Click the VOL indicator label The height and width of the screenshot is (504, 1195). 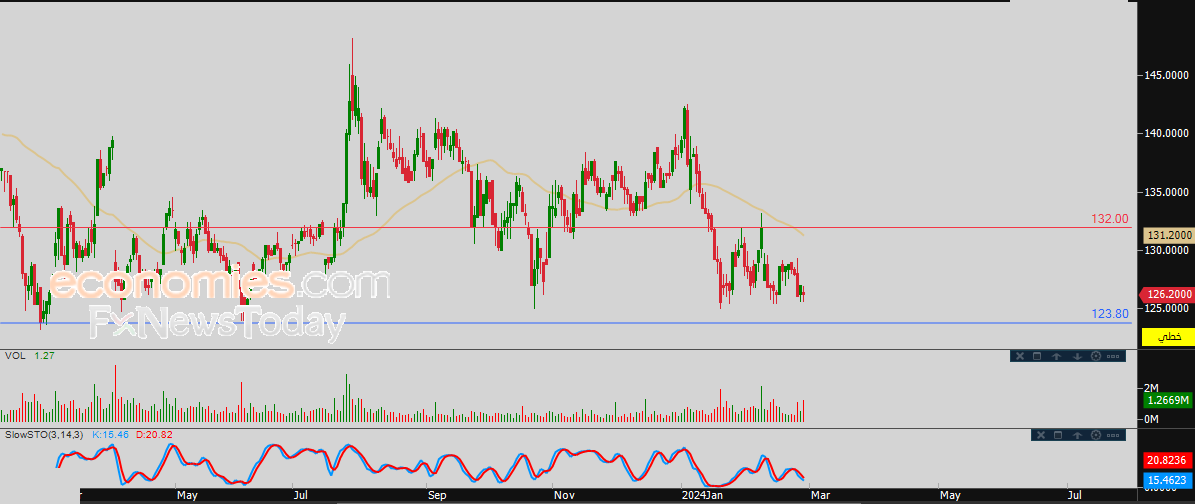(x=14, y=356)
